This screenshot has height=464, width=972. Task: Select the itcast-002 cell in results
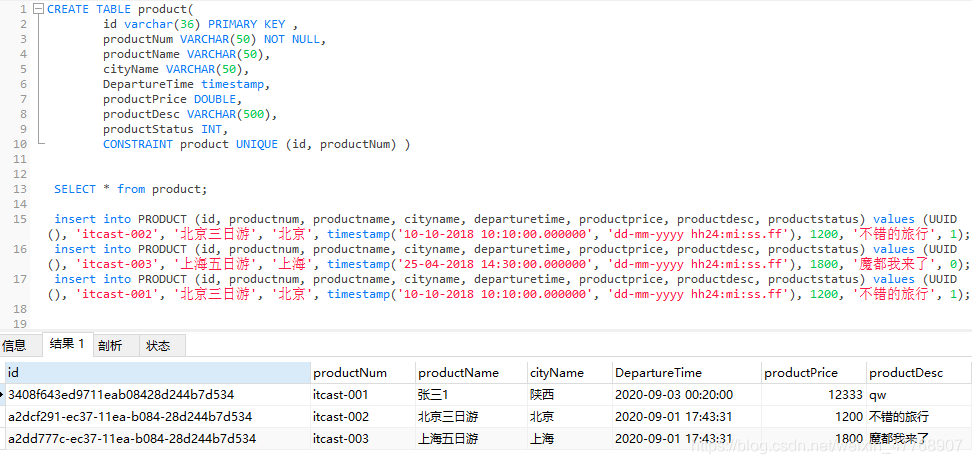pyautogui.click(x=363, y=417)
